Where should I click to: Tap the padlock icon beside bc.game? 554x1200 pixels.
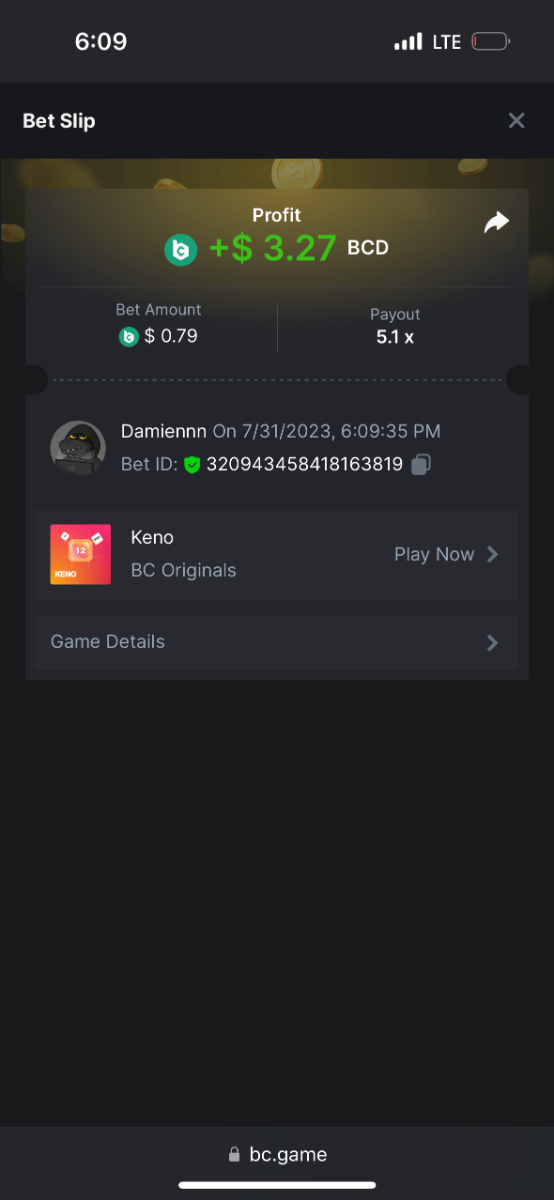tap(234, 1154)
